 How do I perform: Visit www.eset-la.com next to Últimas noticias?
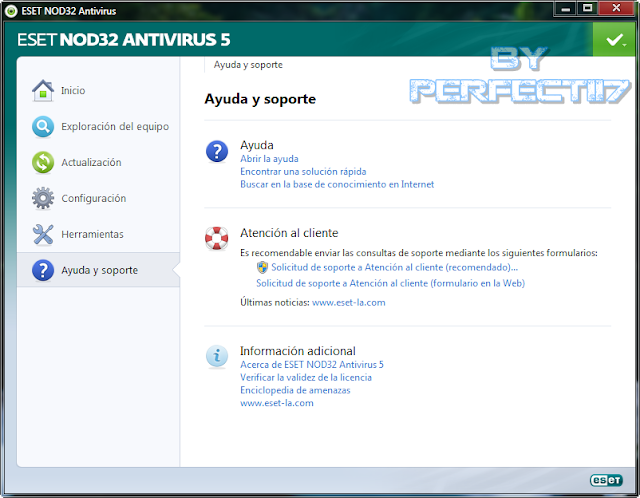click(x=349, y=302)
